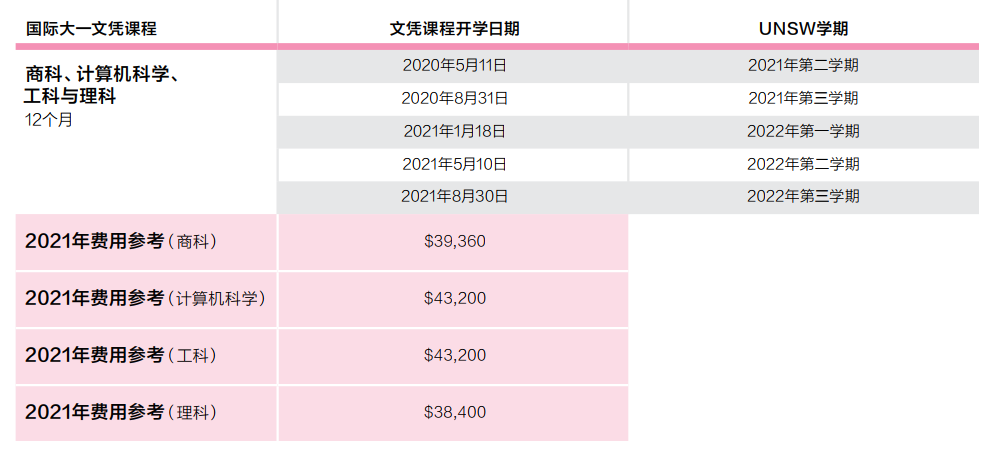Image resolution: width=997 pixels, height=459 pixels.
Task: Click the 2020年8月31日 date cell
Action: 453,99
